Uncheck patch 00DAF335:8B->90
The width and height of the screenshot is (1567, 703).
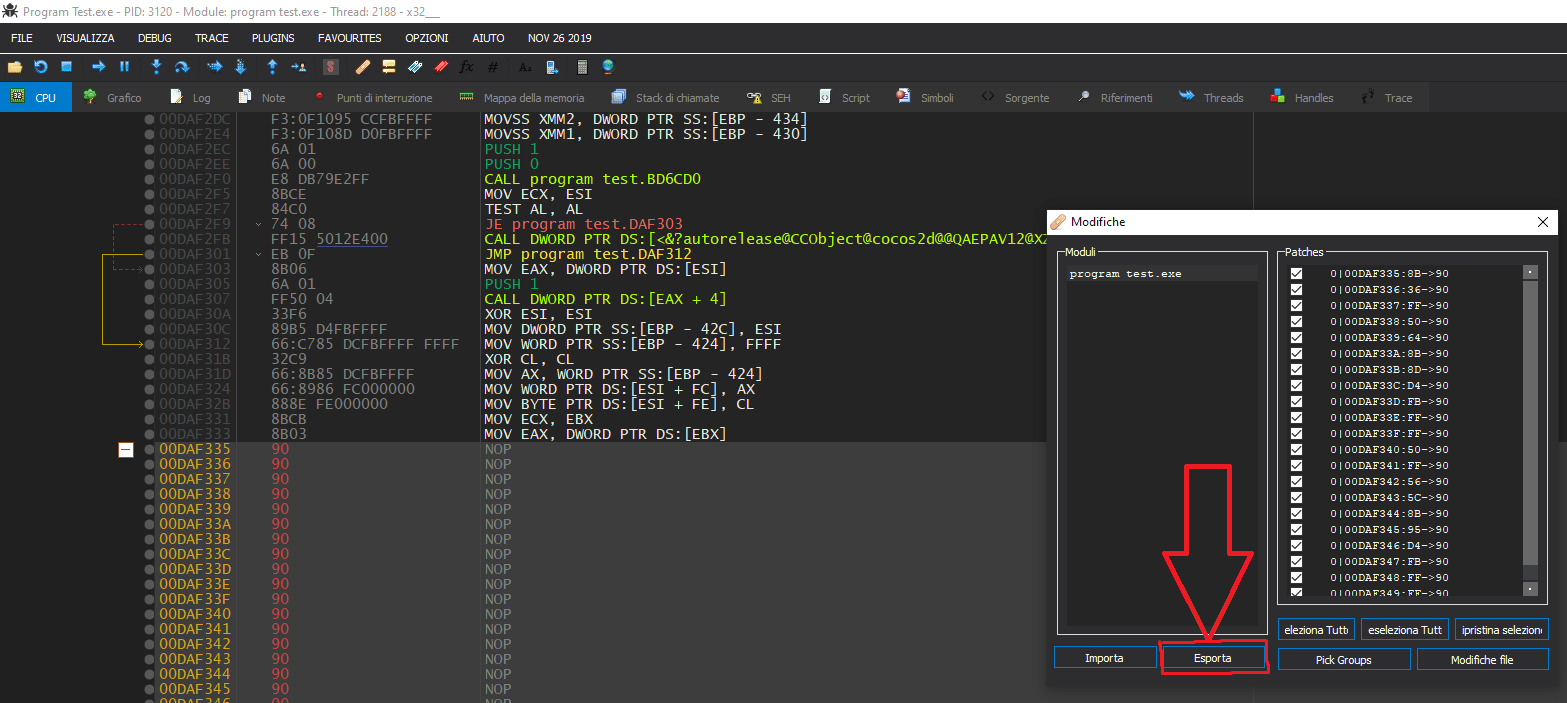(1297, 273)
